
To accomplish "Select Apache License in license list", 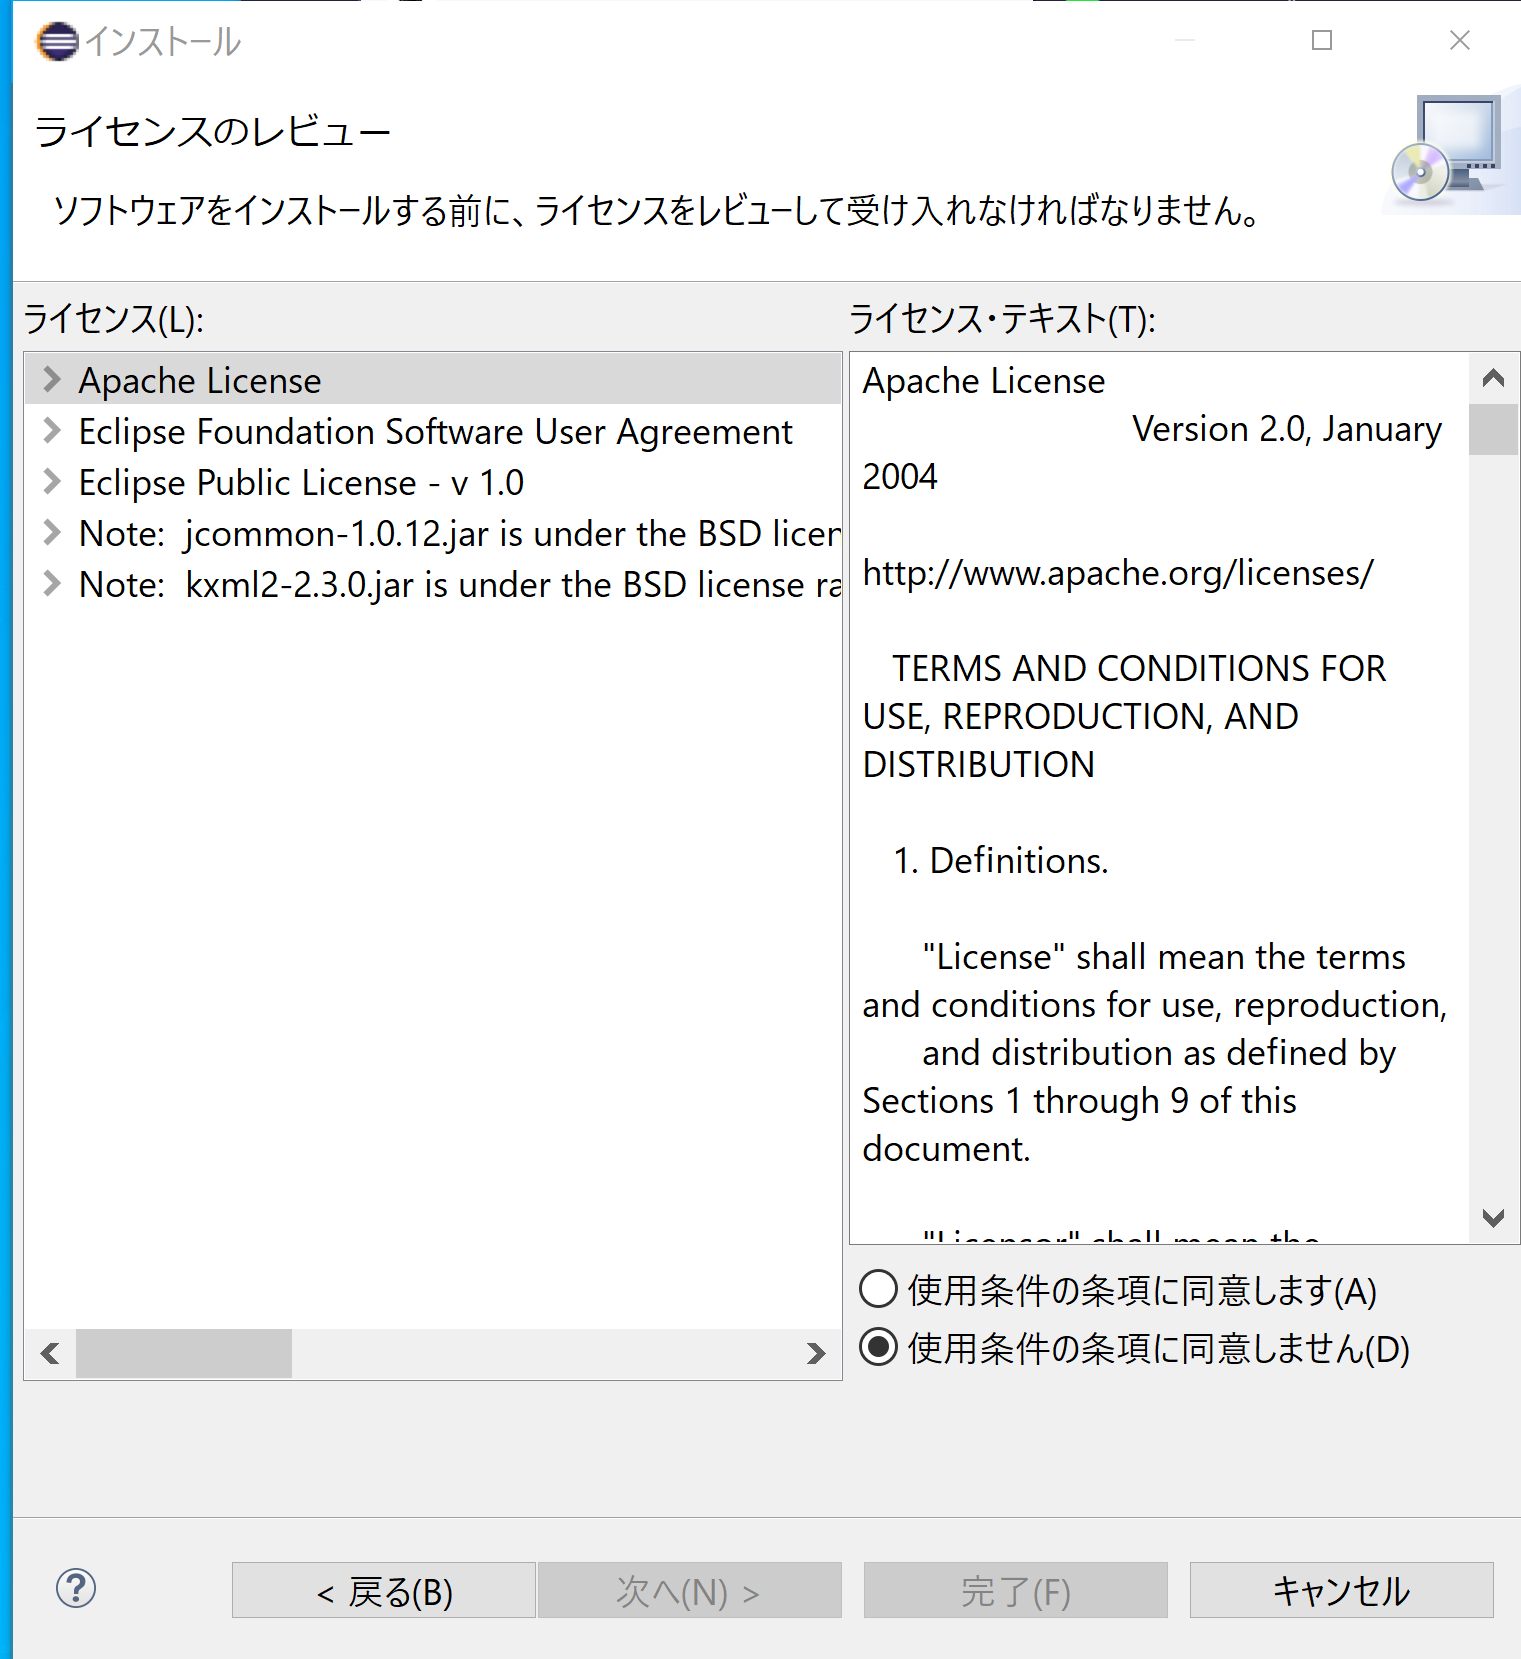I will coord(433,380).
